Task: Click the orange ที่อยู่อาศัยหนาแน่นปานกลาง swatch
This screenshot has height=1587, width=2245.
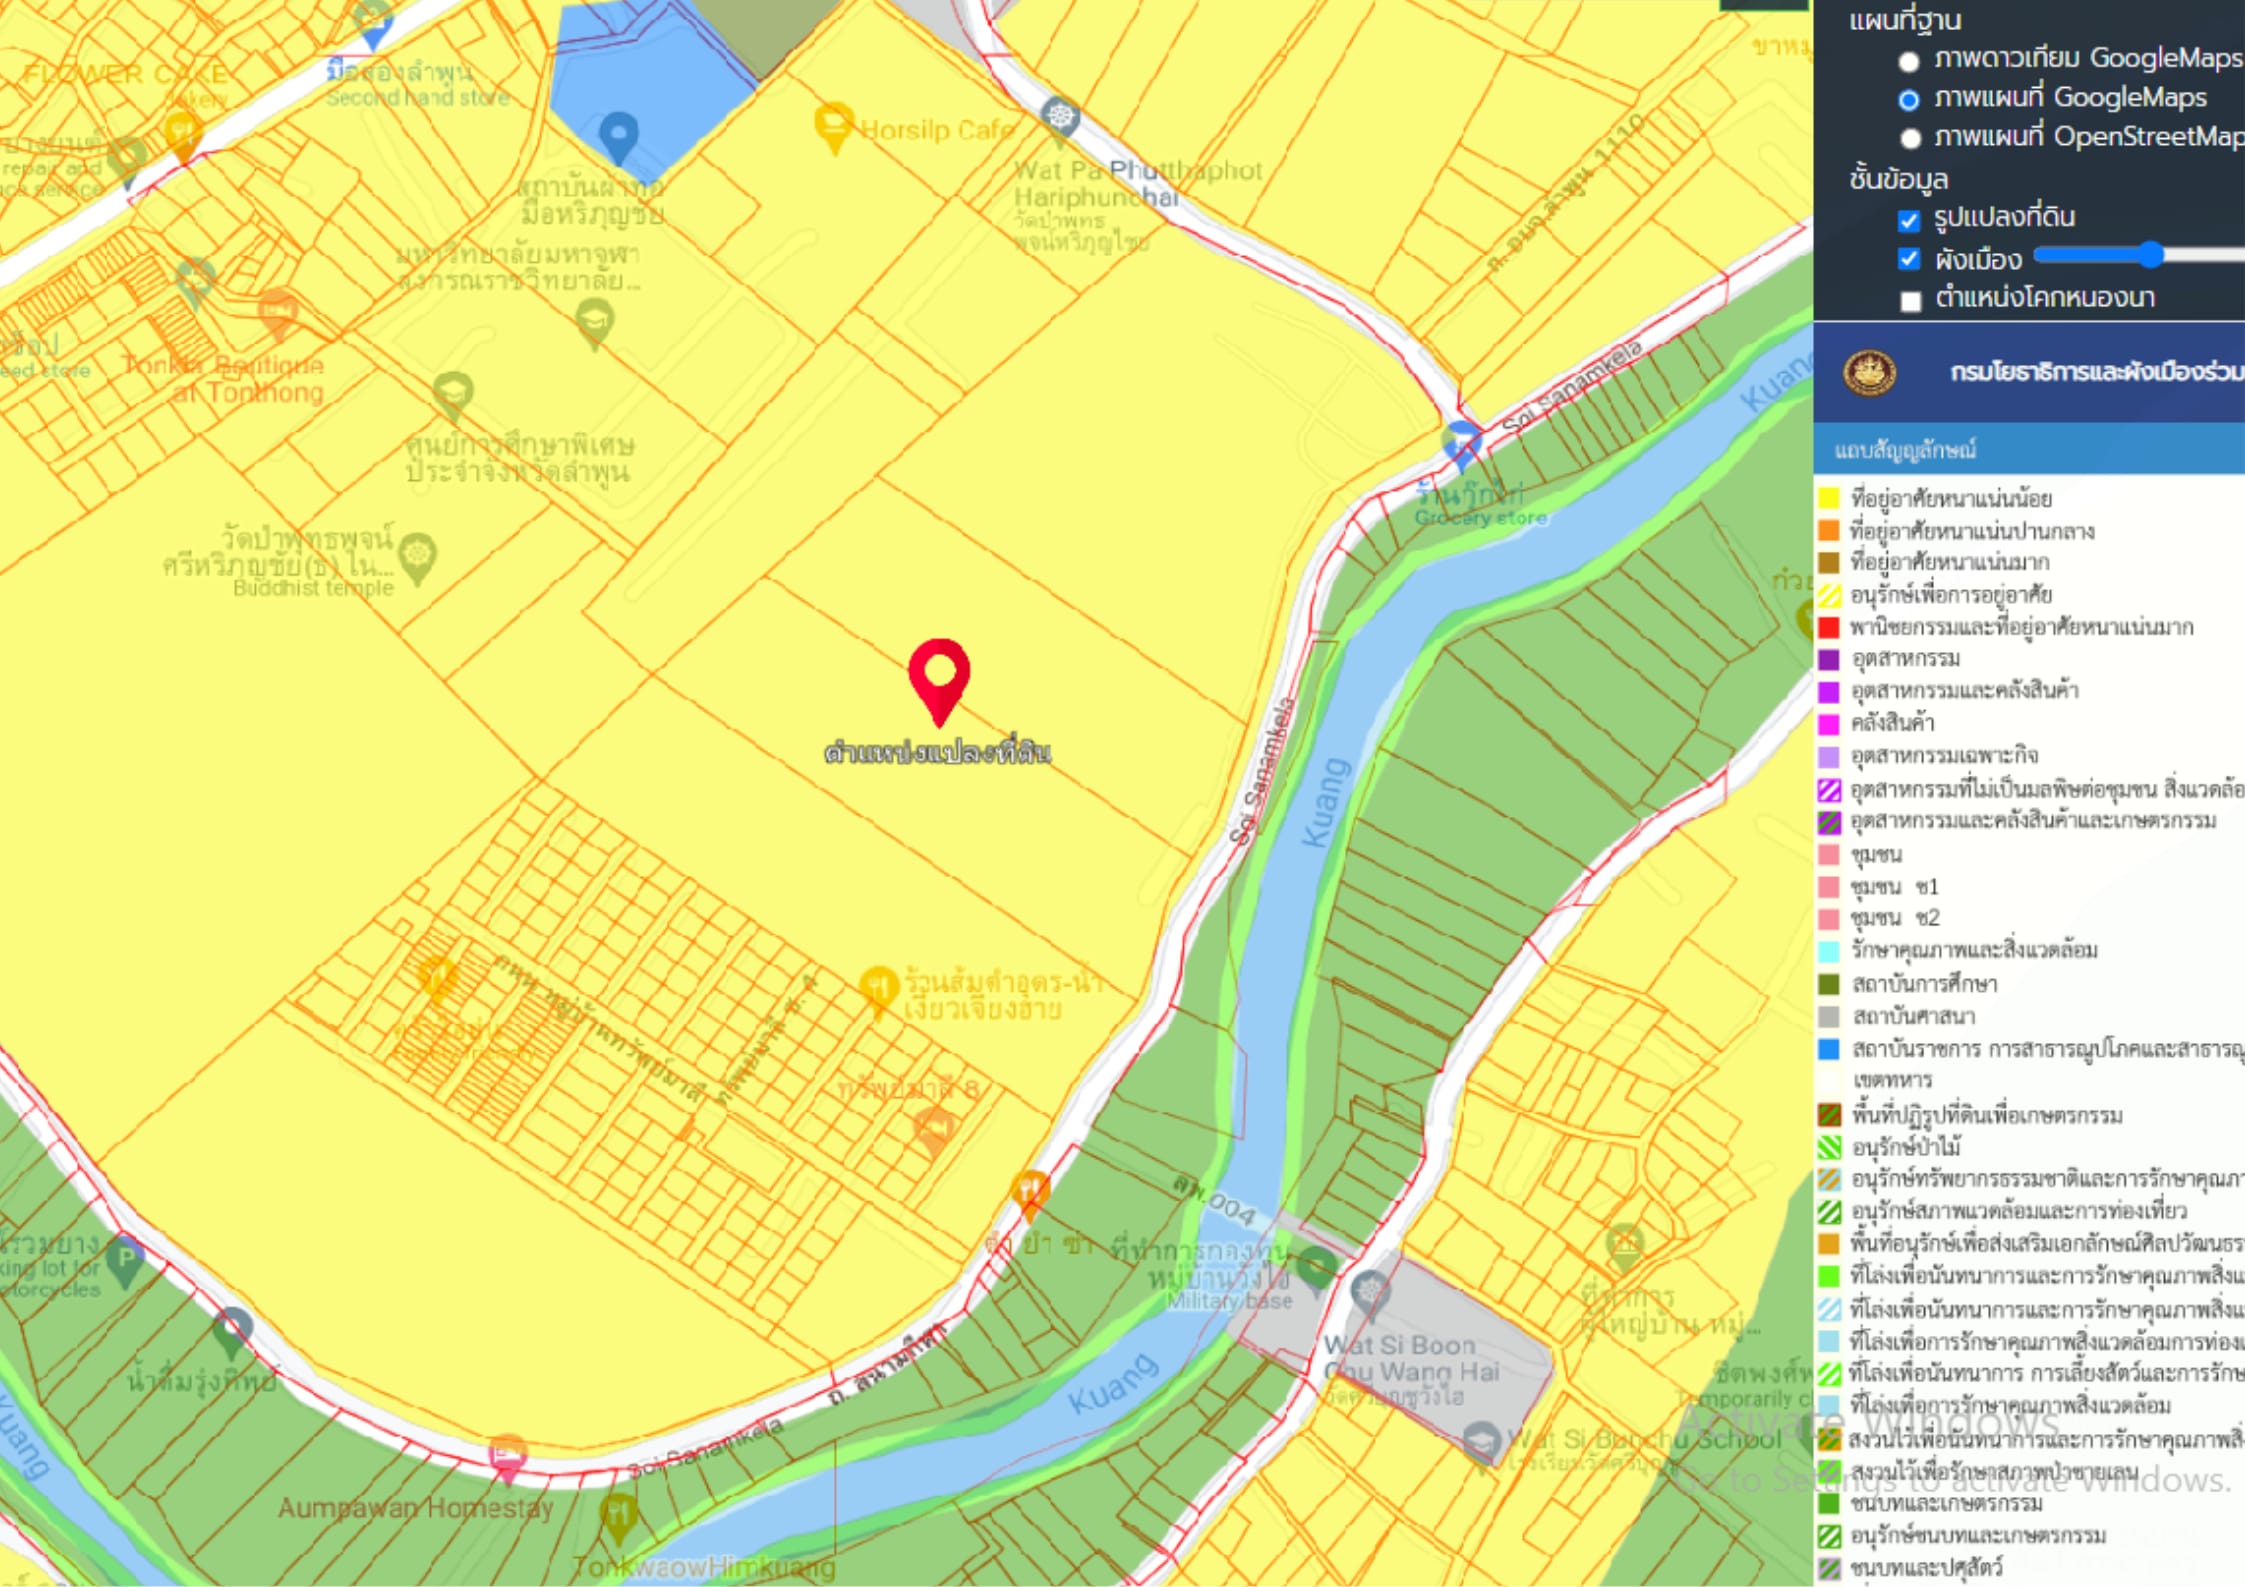Action: (x=1828, y=530)
